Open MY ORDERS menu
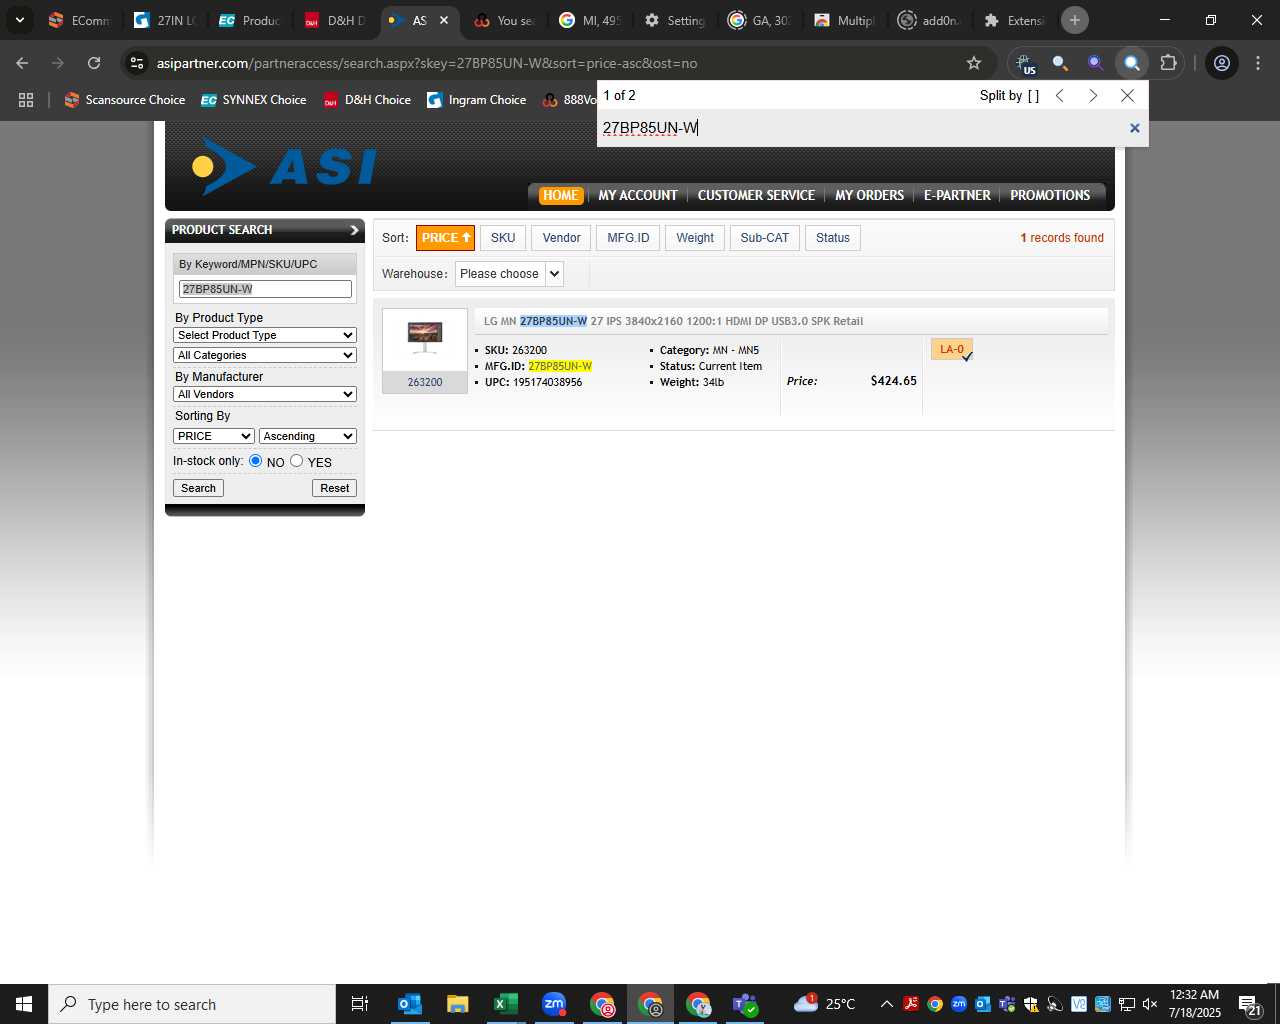This screenshot has width=1280, height=1024. pyautogui.click(x=869, y=195)
